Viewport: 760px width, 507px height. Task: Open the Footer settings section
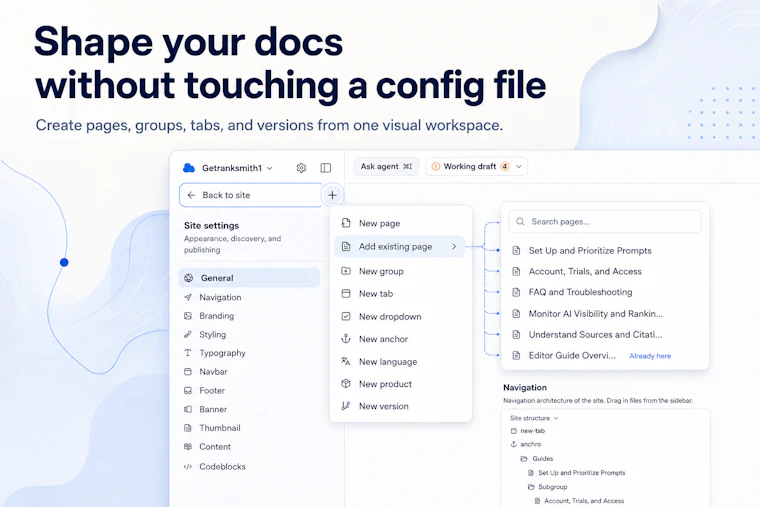[x=249, y=390]
